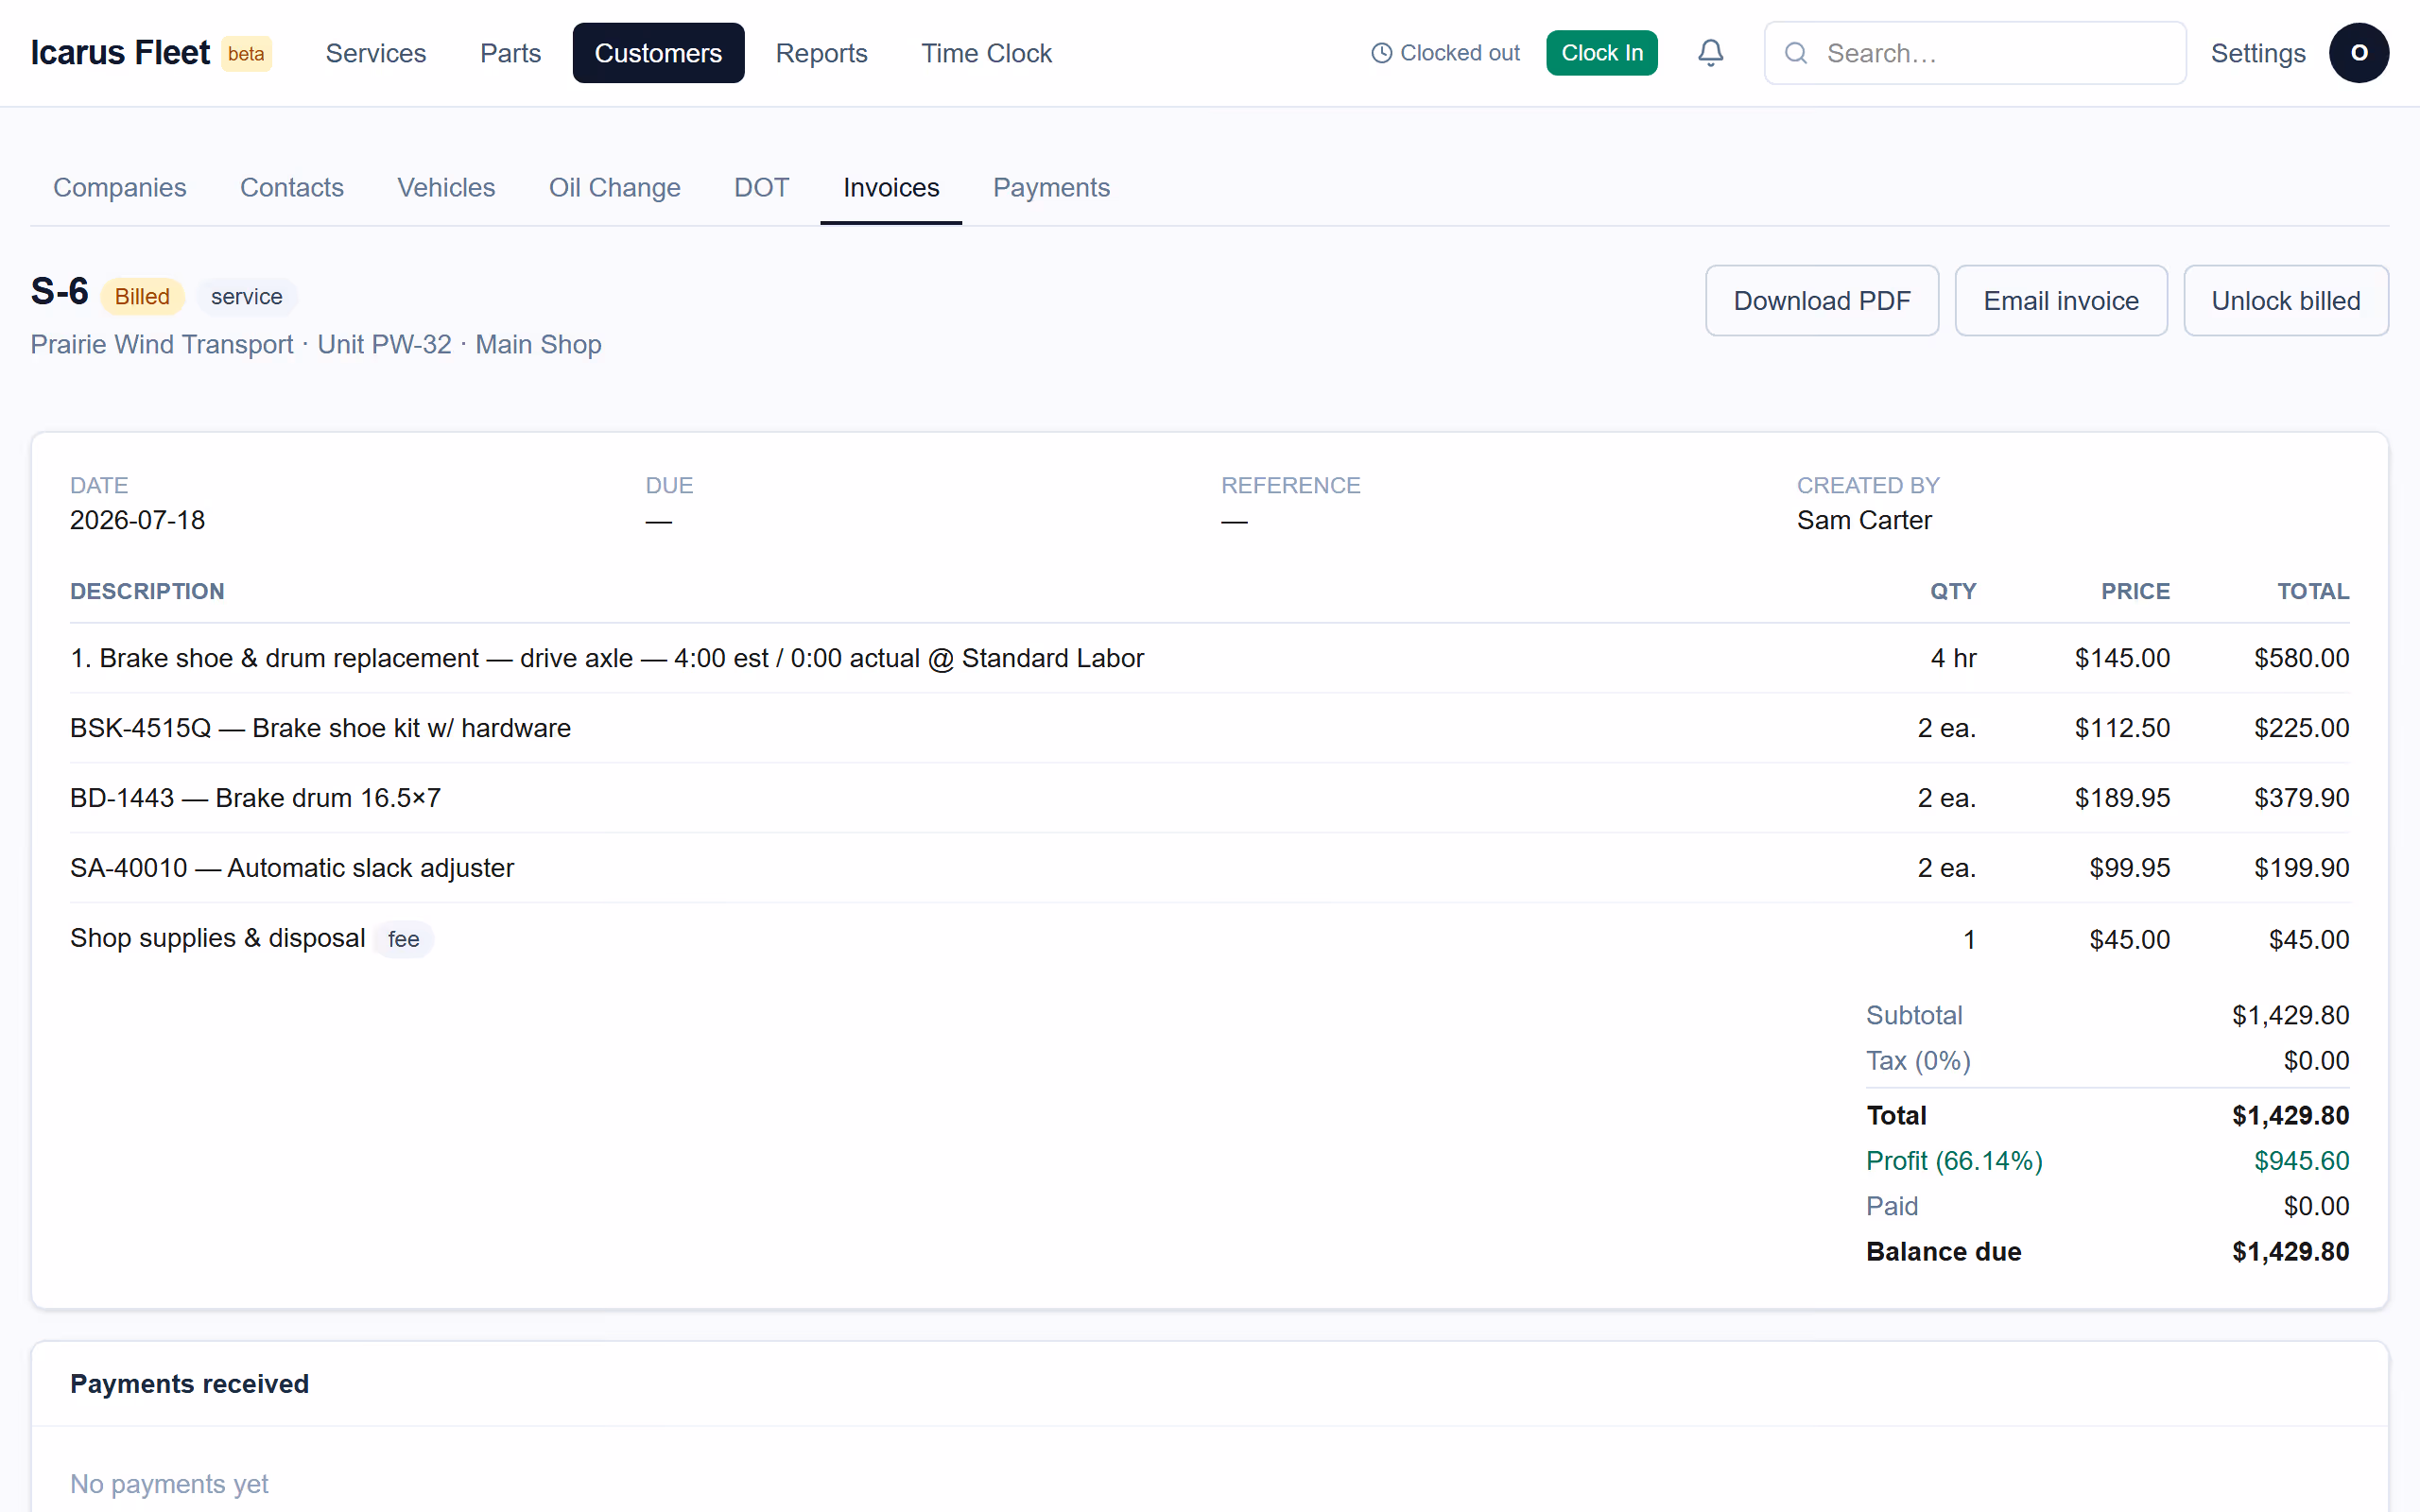
Task: Click the $945.60 profit amount
Action: click(2301, 1160)
